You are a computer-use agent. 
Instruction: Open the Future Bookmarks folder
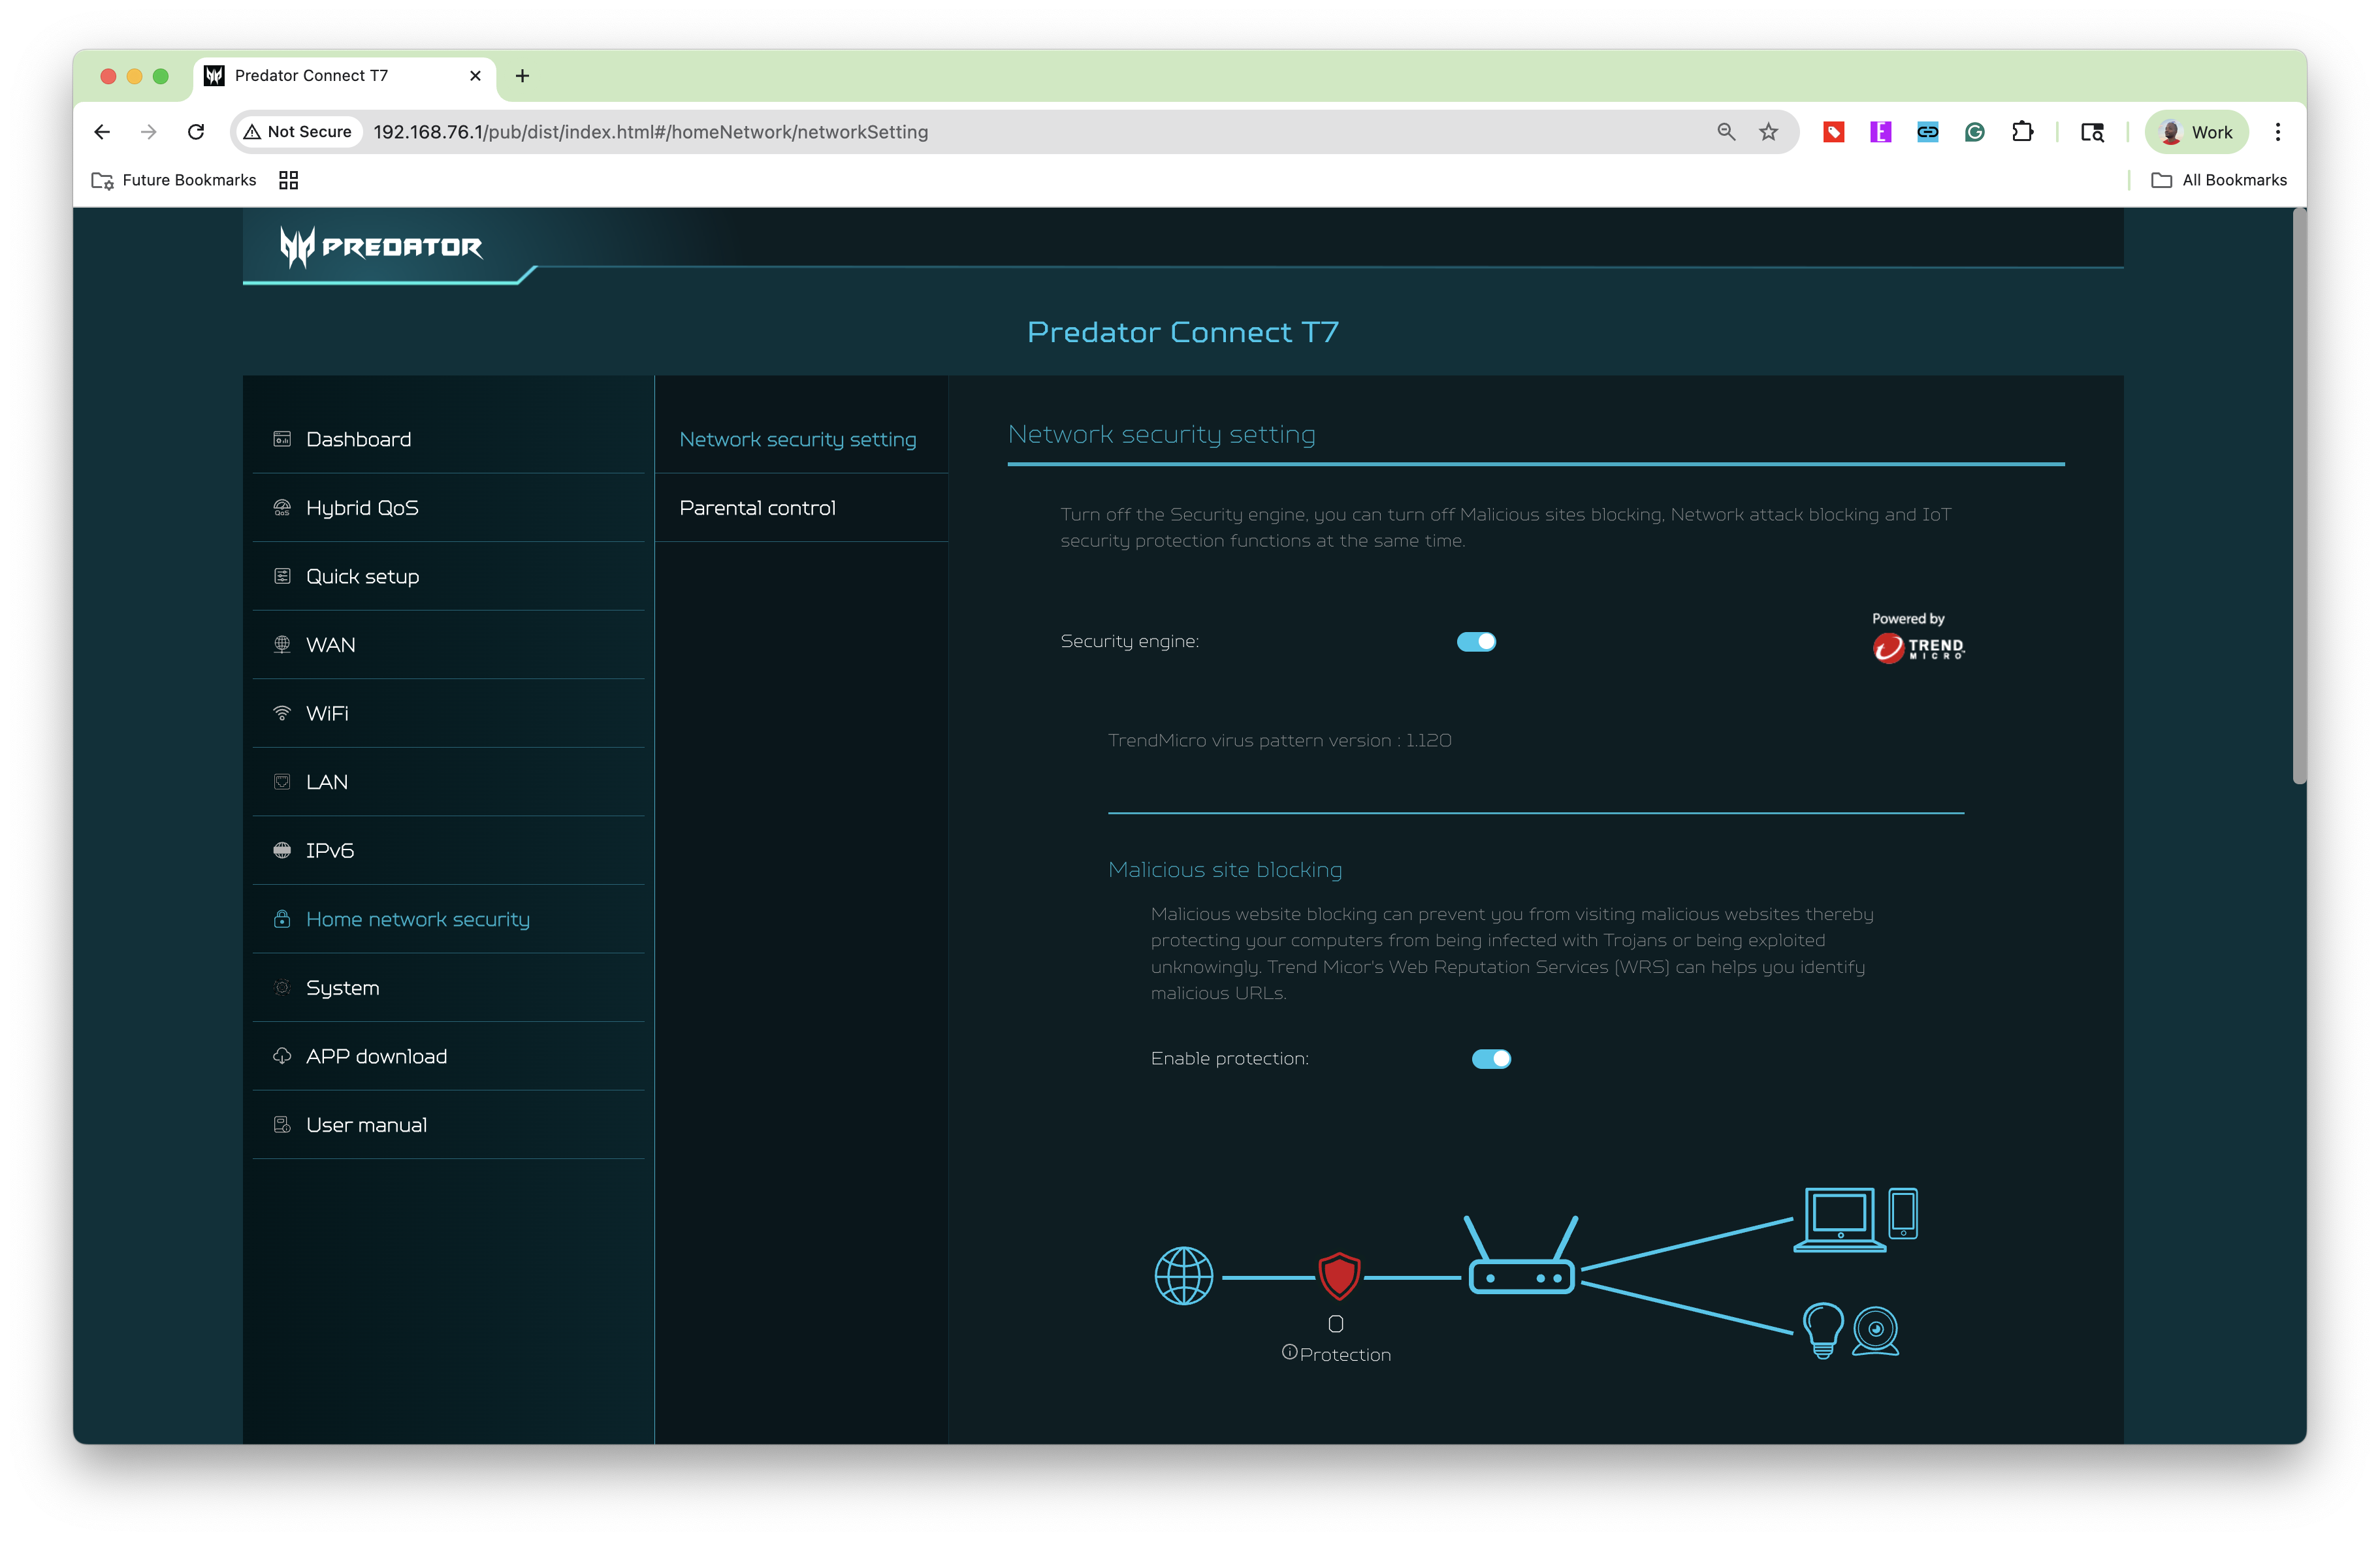tap(174, 180)
